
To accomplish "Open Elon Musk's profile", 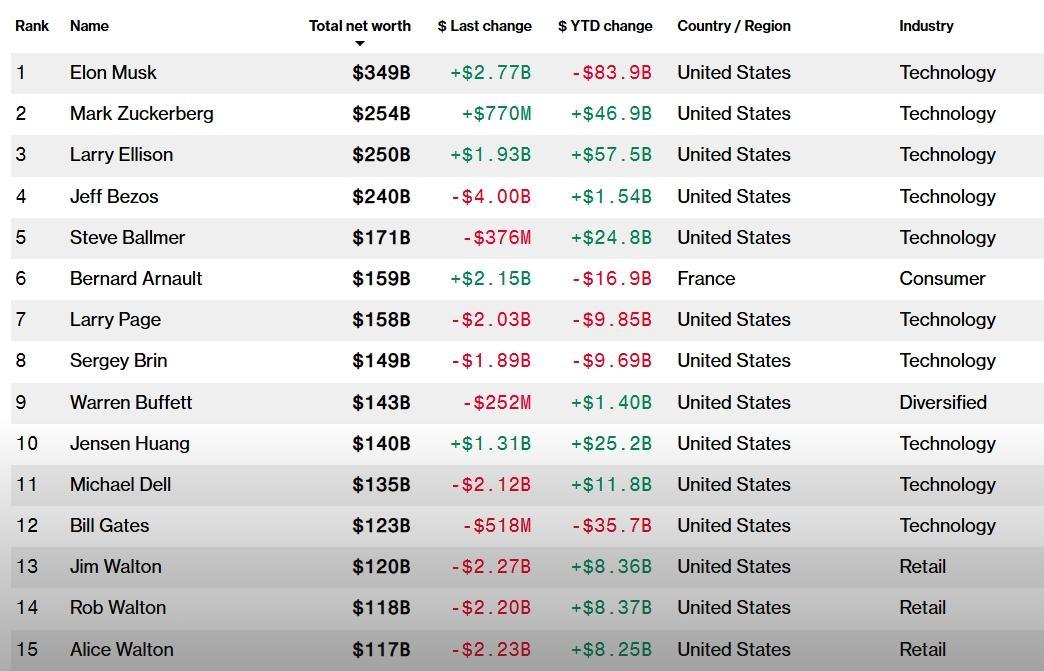I will tap(113, 73).
